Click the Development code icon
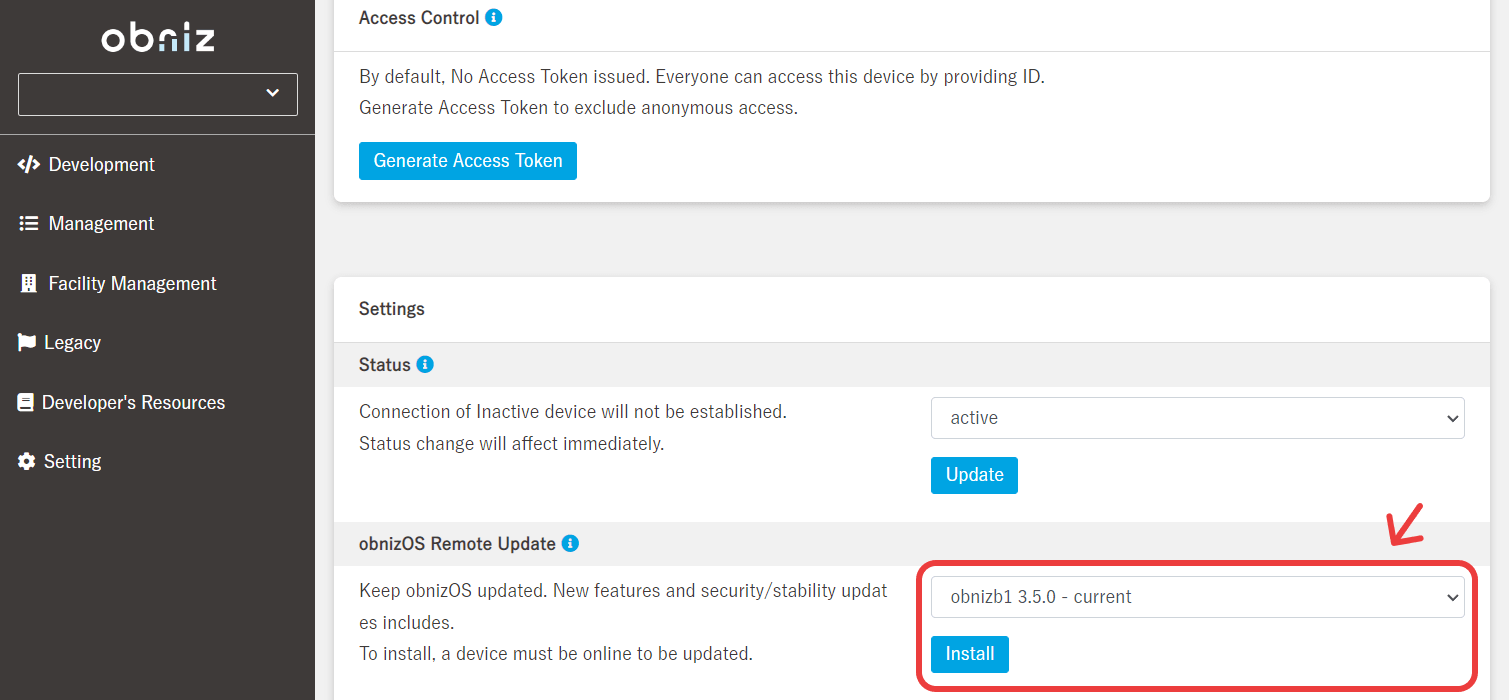 tap(29, 165)
